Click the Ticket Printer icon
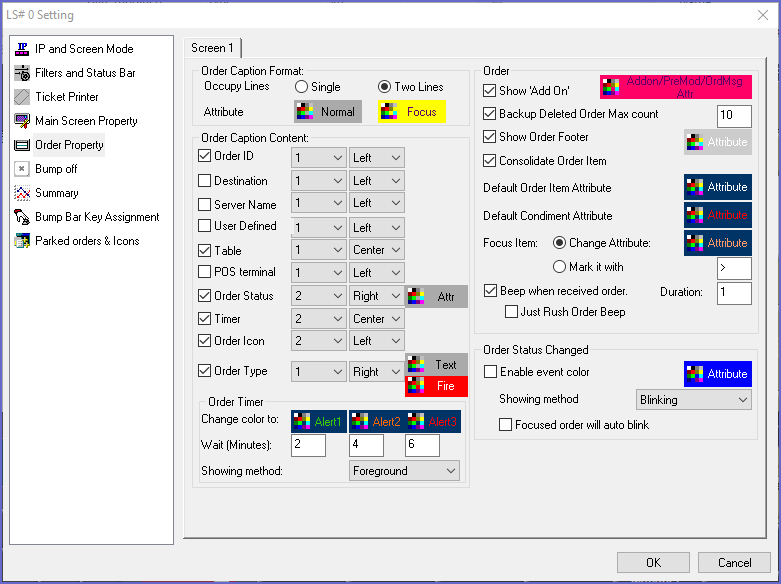 pyautogui.click(x=22, y=97)
